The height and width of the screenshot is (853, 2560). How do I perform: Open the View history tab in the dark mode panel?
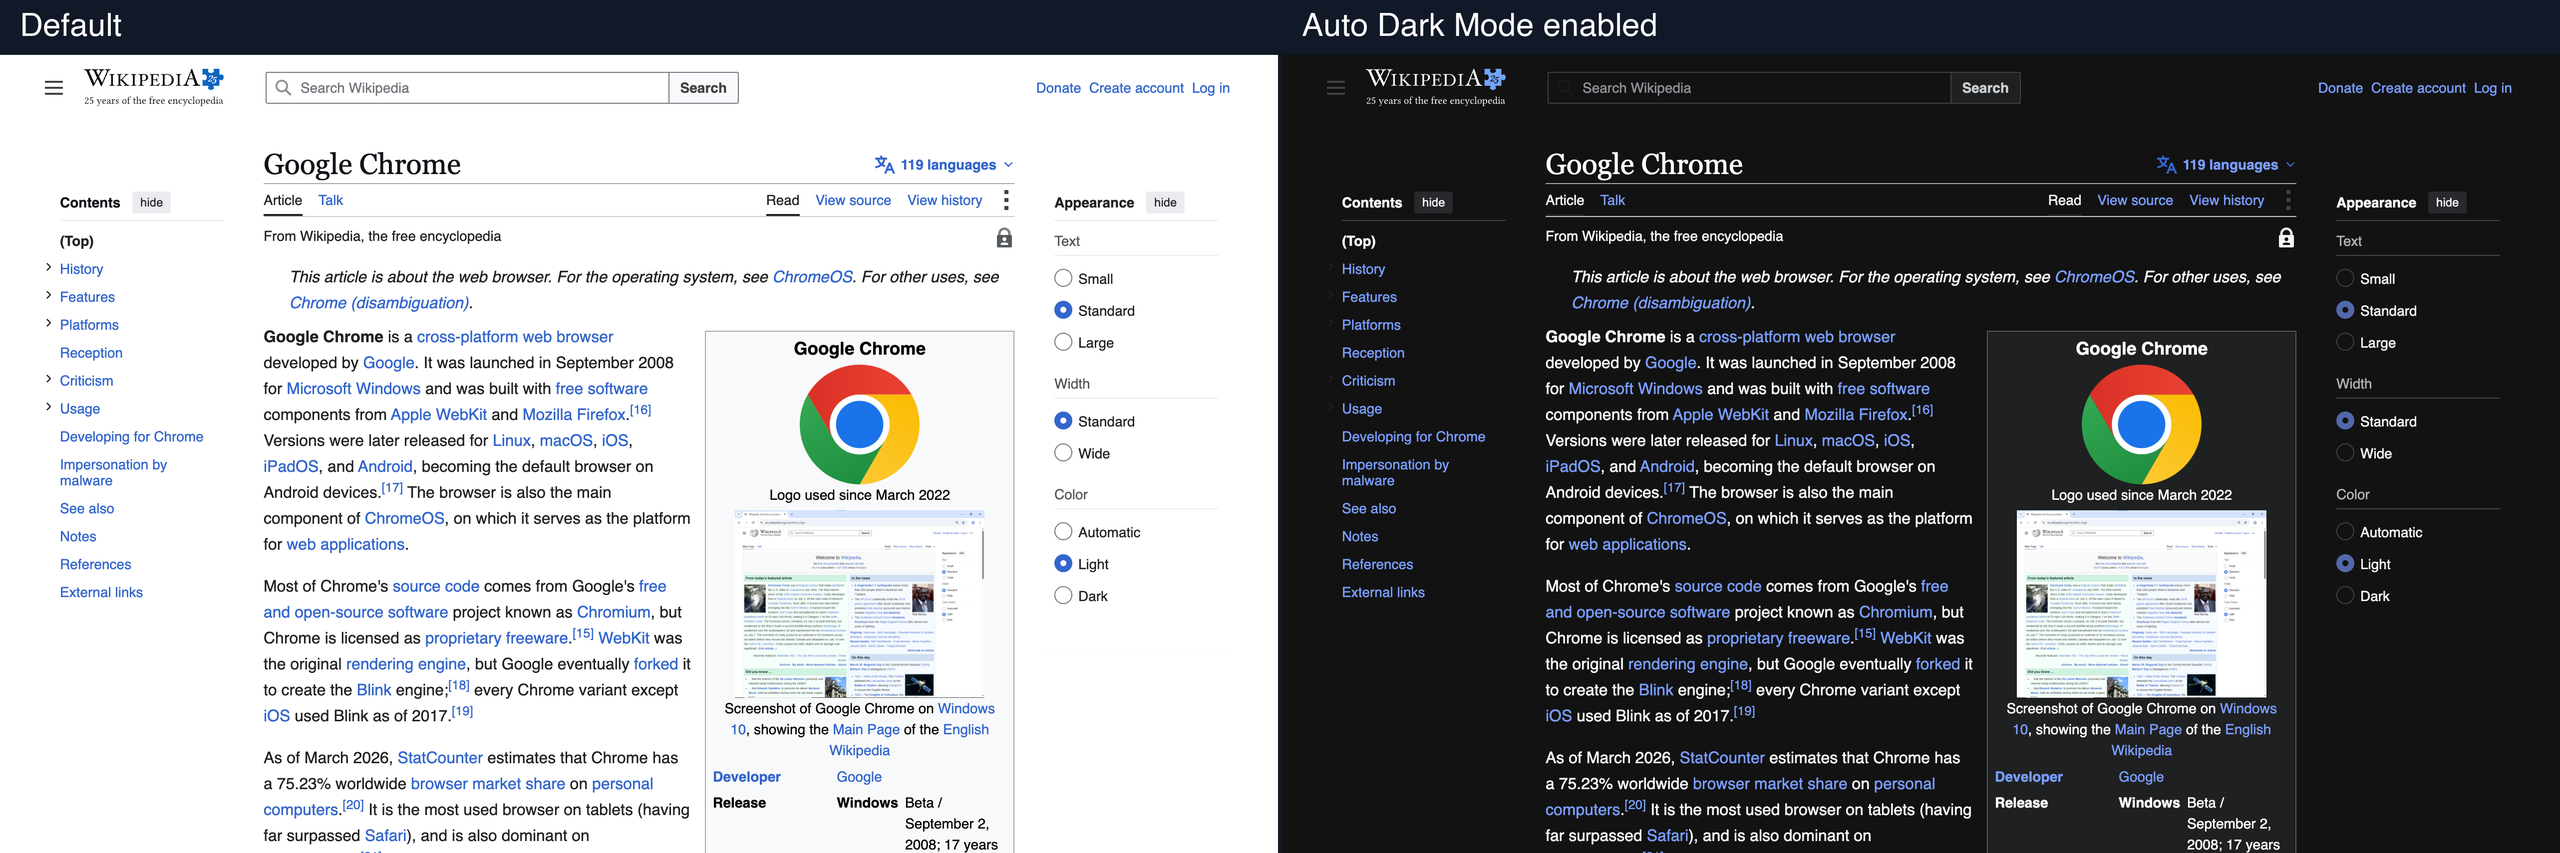click(x=2227, y=200)
